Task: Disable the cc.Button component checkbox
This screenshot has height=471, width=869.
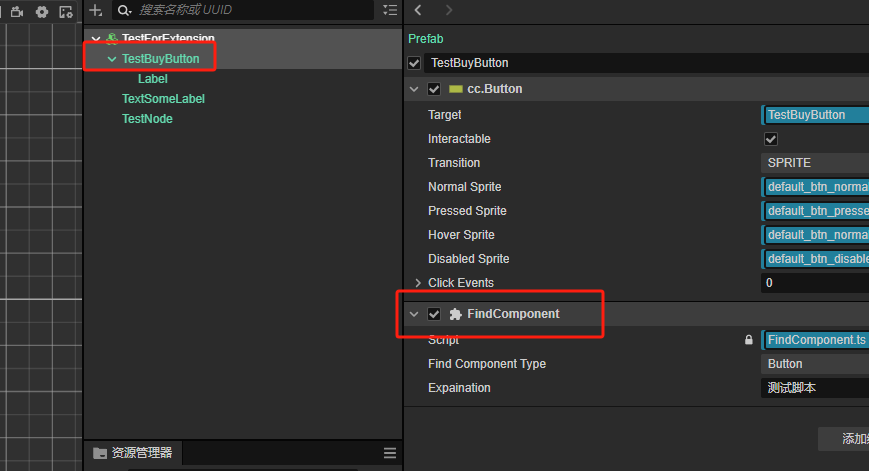Action: tap(434, 89)
